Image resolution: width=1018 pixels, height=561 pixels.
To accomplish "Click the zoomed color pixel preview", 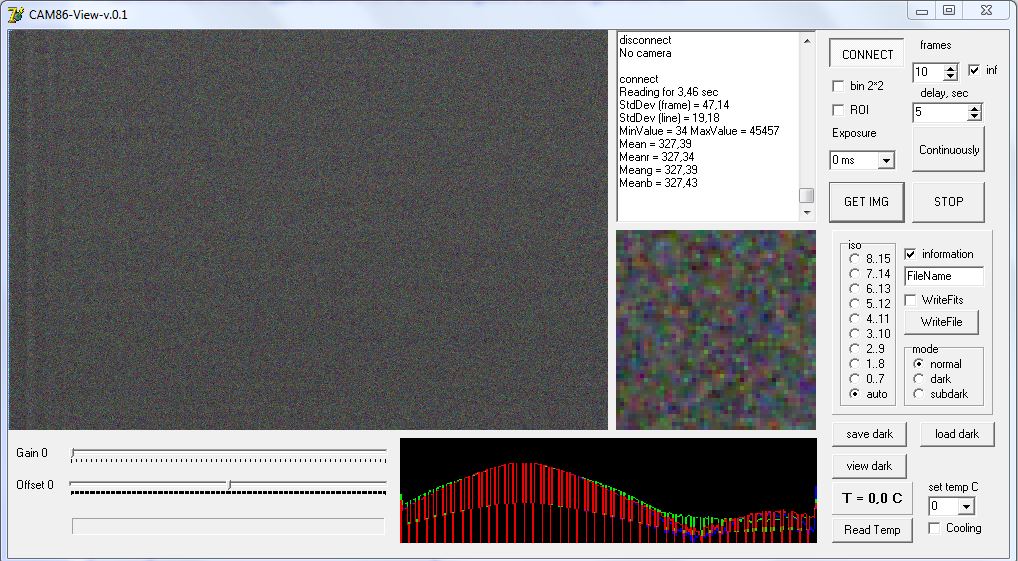I will [x=715, y=330].
